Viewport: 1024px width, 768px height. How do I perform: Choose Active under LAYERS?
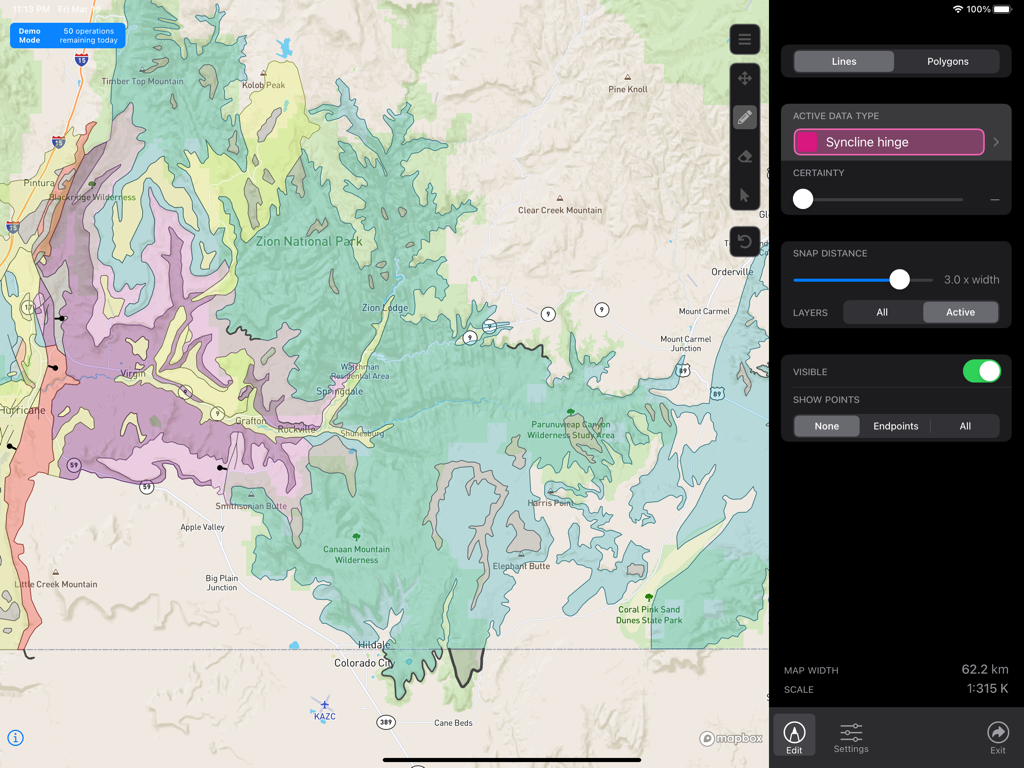(x=960, y=312)
